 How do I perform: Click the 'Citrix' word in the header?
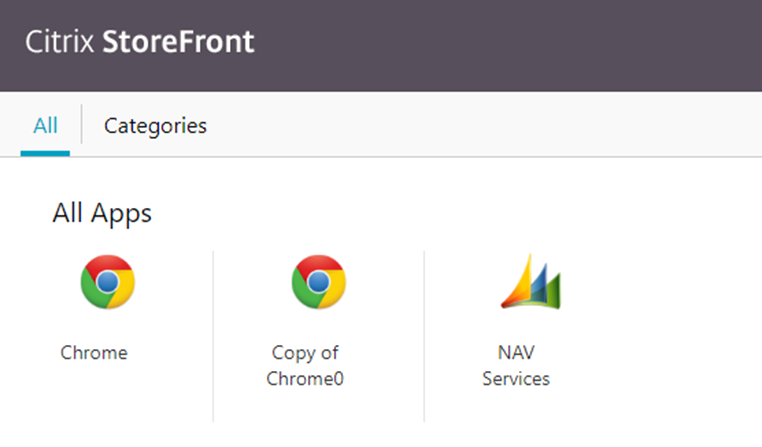(x=60, y=43)
